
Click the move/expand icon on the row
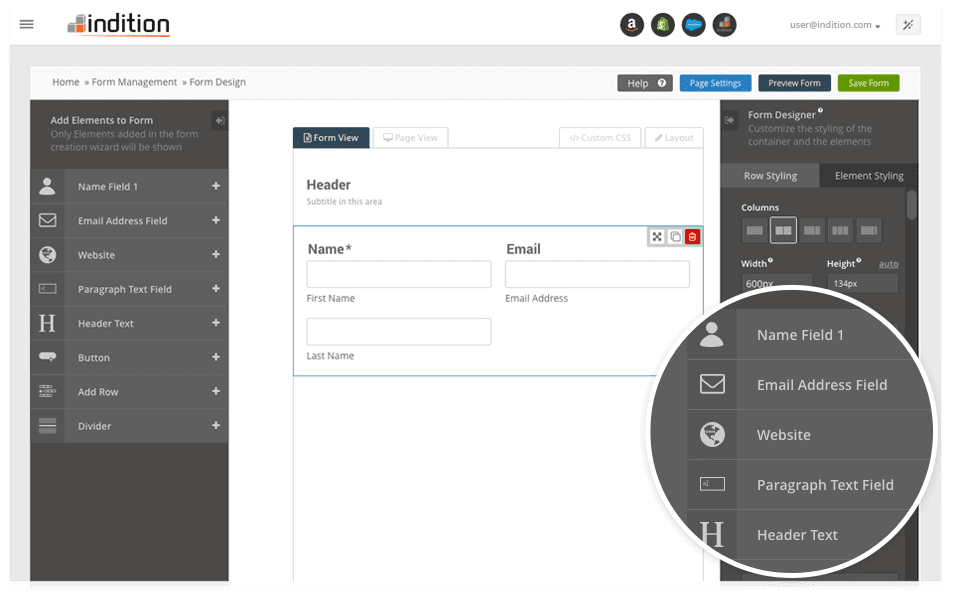click(x=657, y=237)
